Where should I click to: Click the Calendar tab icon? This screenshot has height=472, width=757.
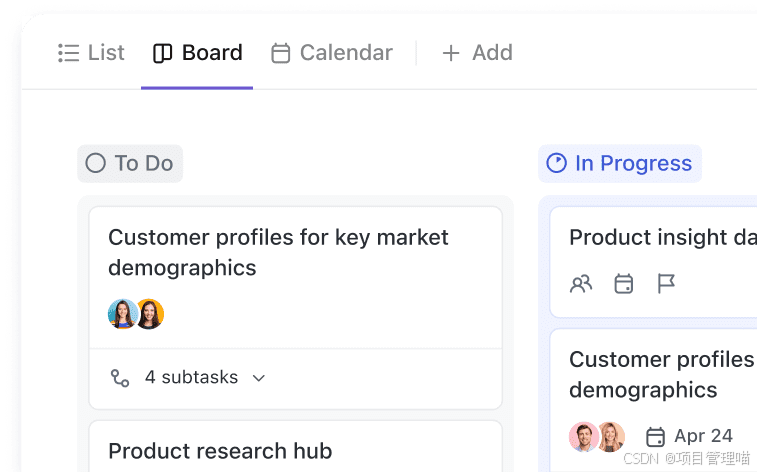tap(280, 53)
